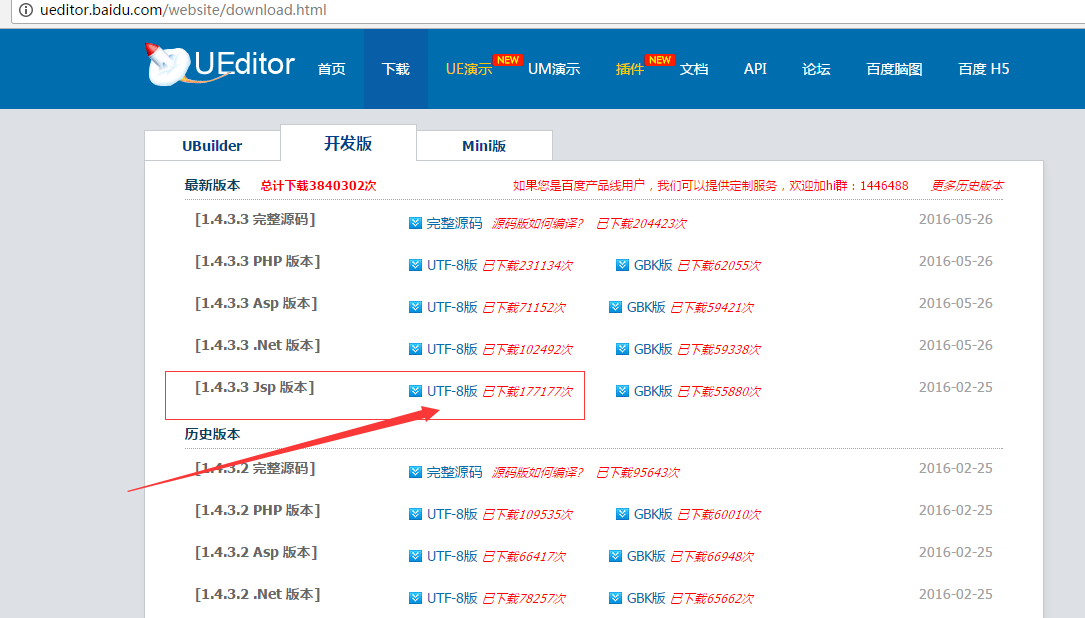
Task: Click GBK download icon in 1.4.3.2 Asp row
Action: [x=615, y=556]
